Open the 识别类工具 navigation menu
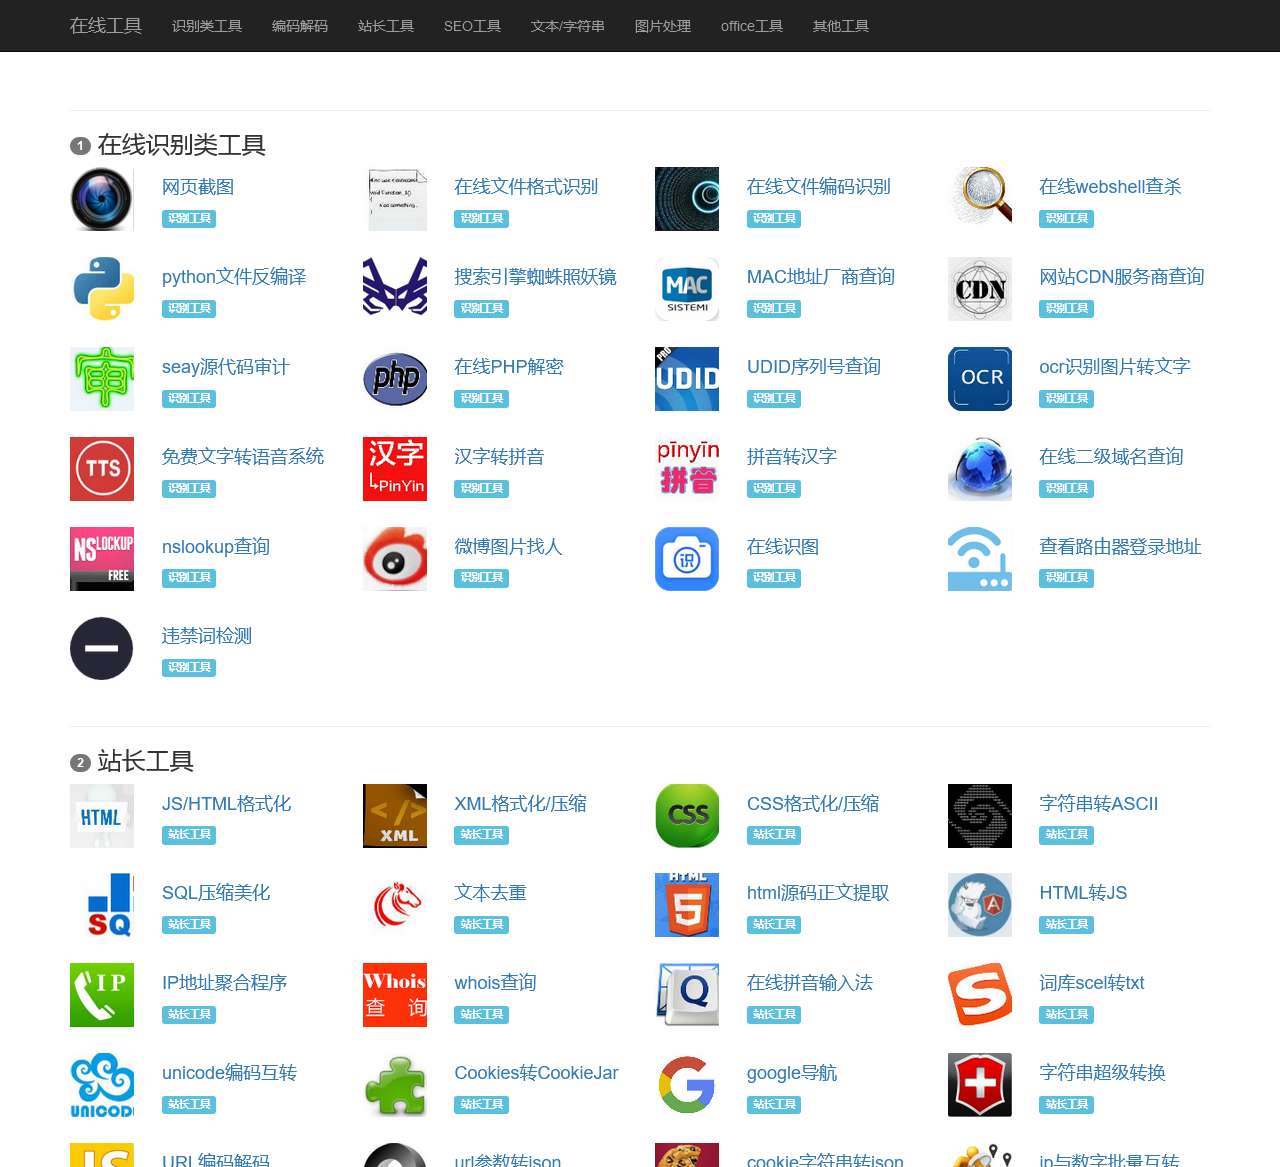Screen dimensions: 1280x1167 coord(207,26)
